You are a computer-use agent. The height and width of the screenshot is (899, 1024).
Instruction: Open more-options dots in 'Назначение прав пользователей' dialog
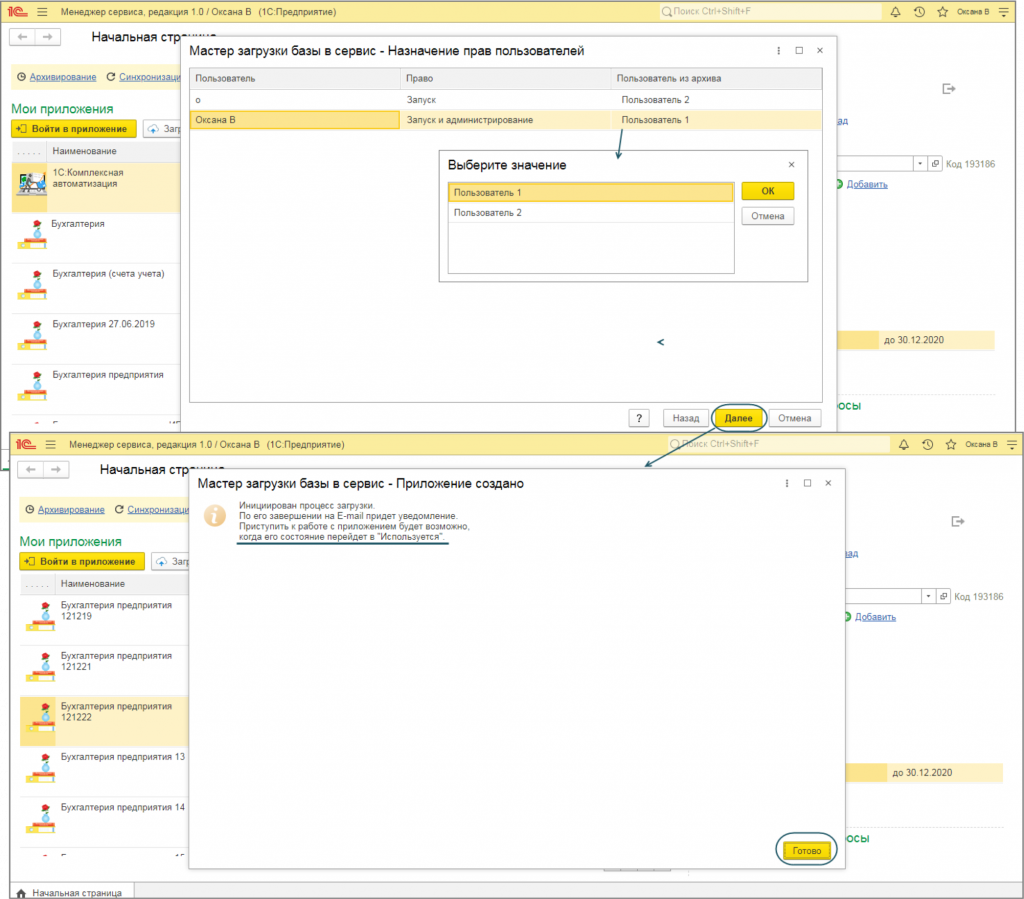tap(779, 51)
